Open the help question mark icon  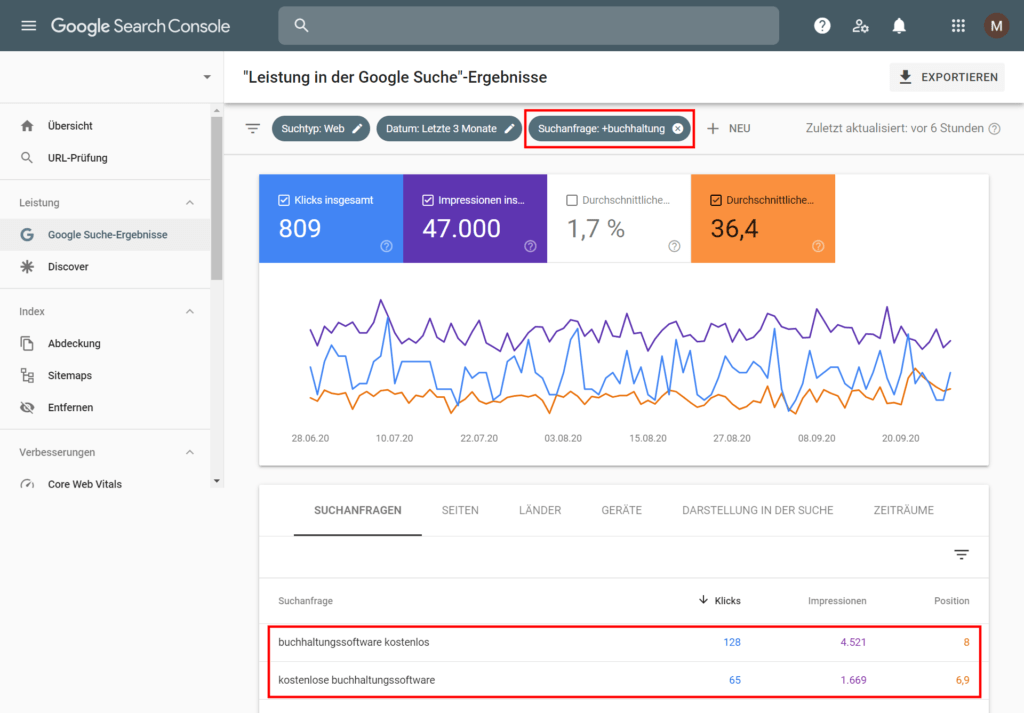[822, 25]
